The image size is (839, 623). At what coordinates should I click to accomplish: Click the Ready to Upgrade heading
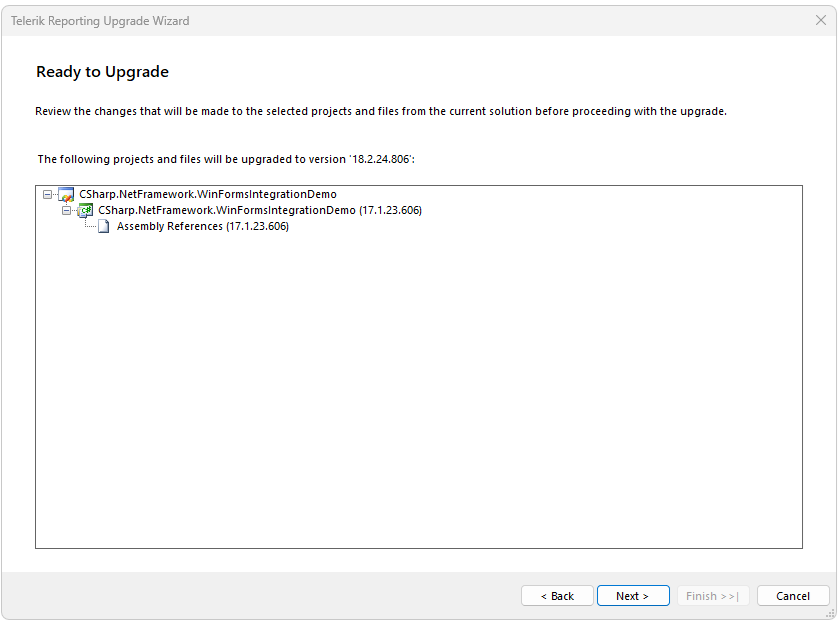coord(102,72)
